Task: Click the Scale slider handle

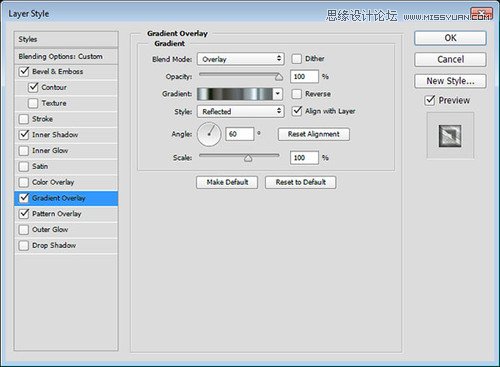Action: coord(248,158)
